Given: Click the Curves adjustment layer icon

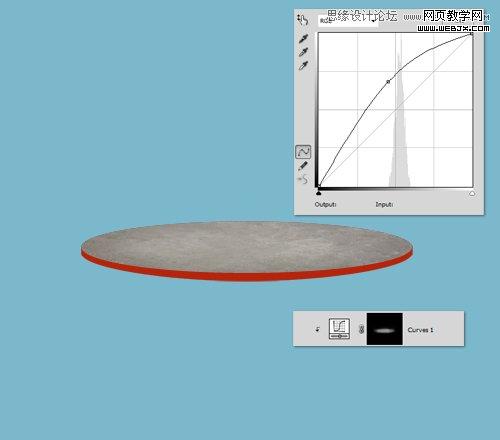Looking at the screenshot, I should [339, 329].
